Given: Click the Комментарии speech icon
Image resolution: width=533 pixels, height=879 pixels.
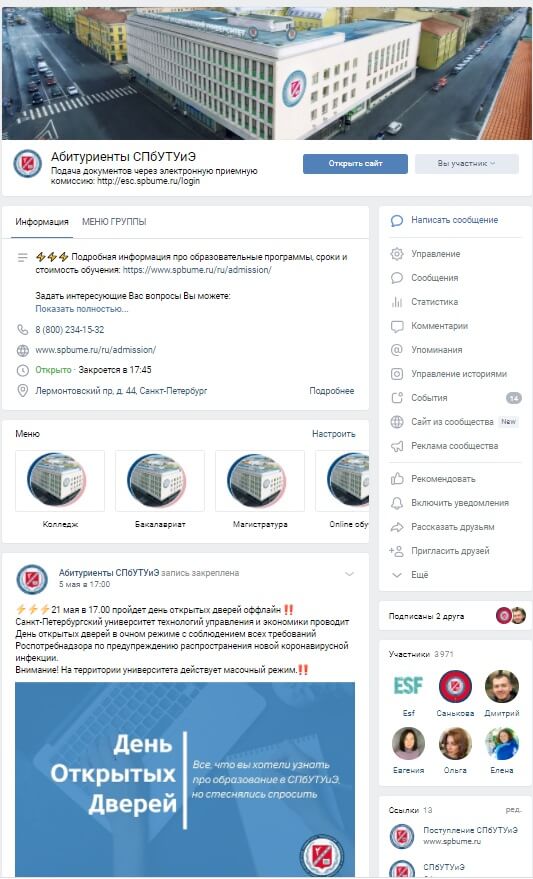Looking at the screenshot, I should (397, 326).
